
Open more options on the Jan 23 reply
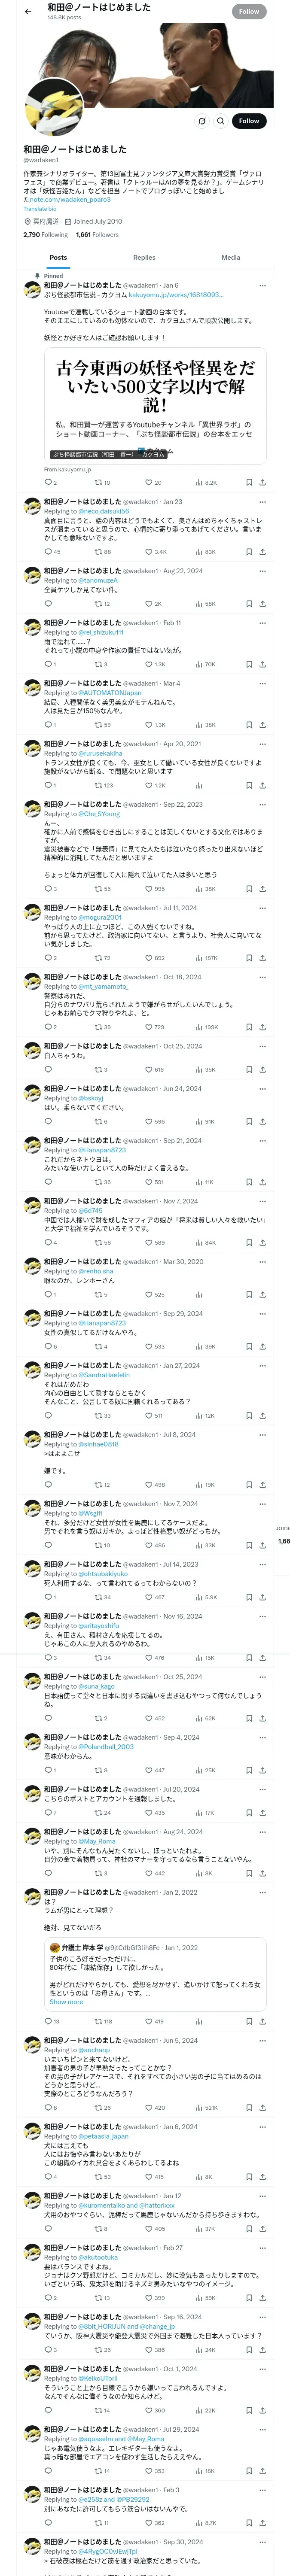[262, 502]
